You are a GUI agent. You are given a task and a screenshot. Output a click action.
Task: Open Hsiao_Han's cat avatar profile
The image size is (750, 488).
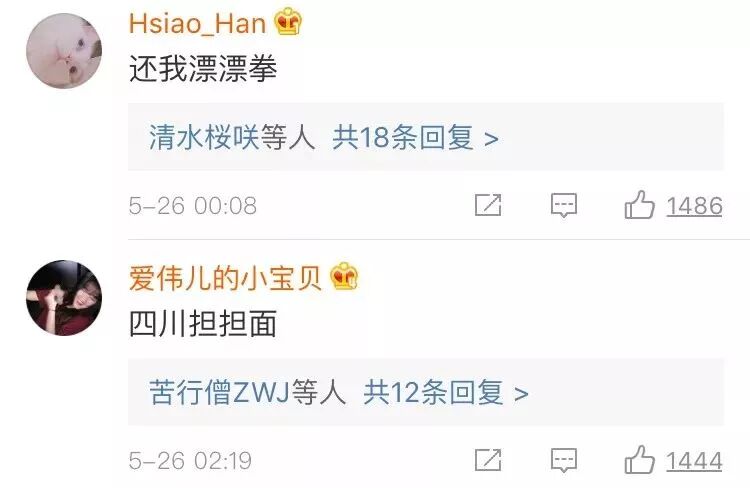64,51
